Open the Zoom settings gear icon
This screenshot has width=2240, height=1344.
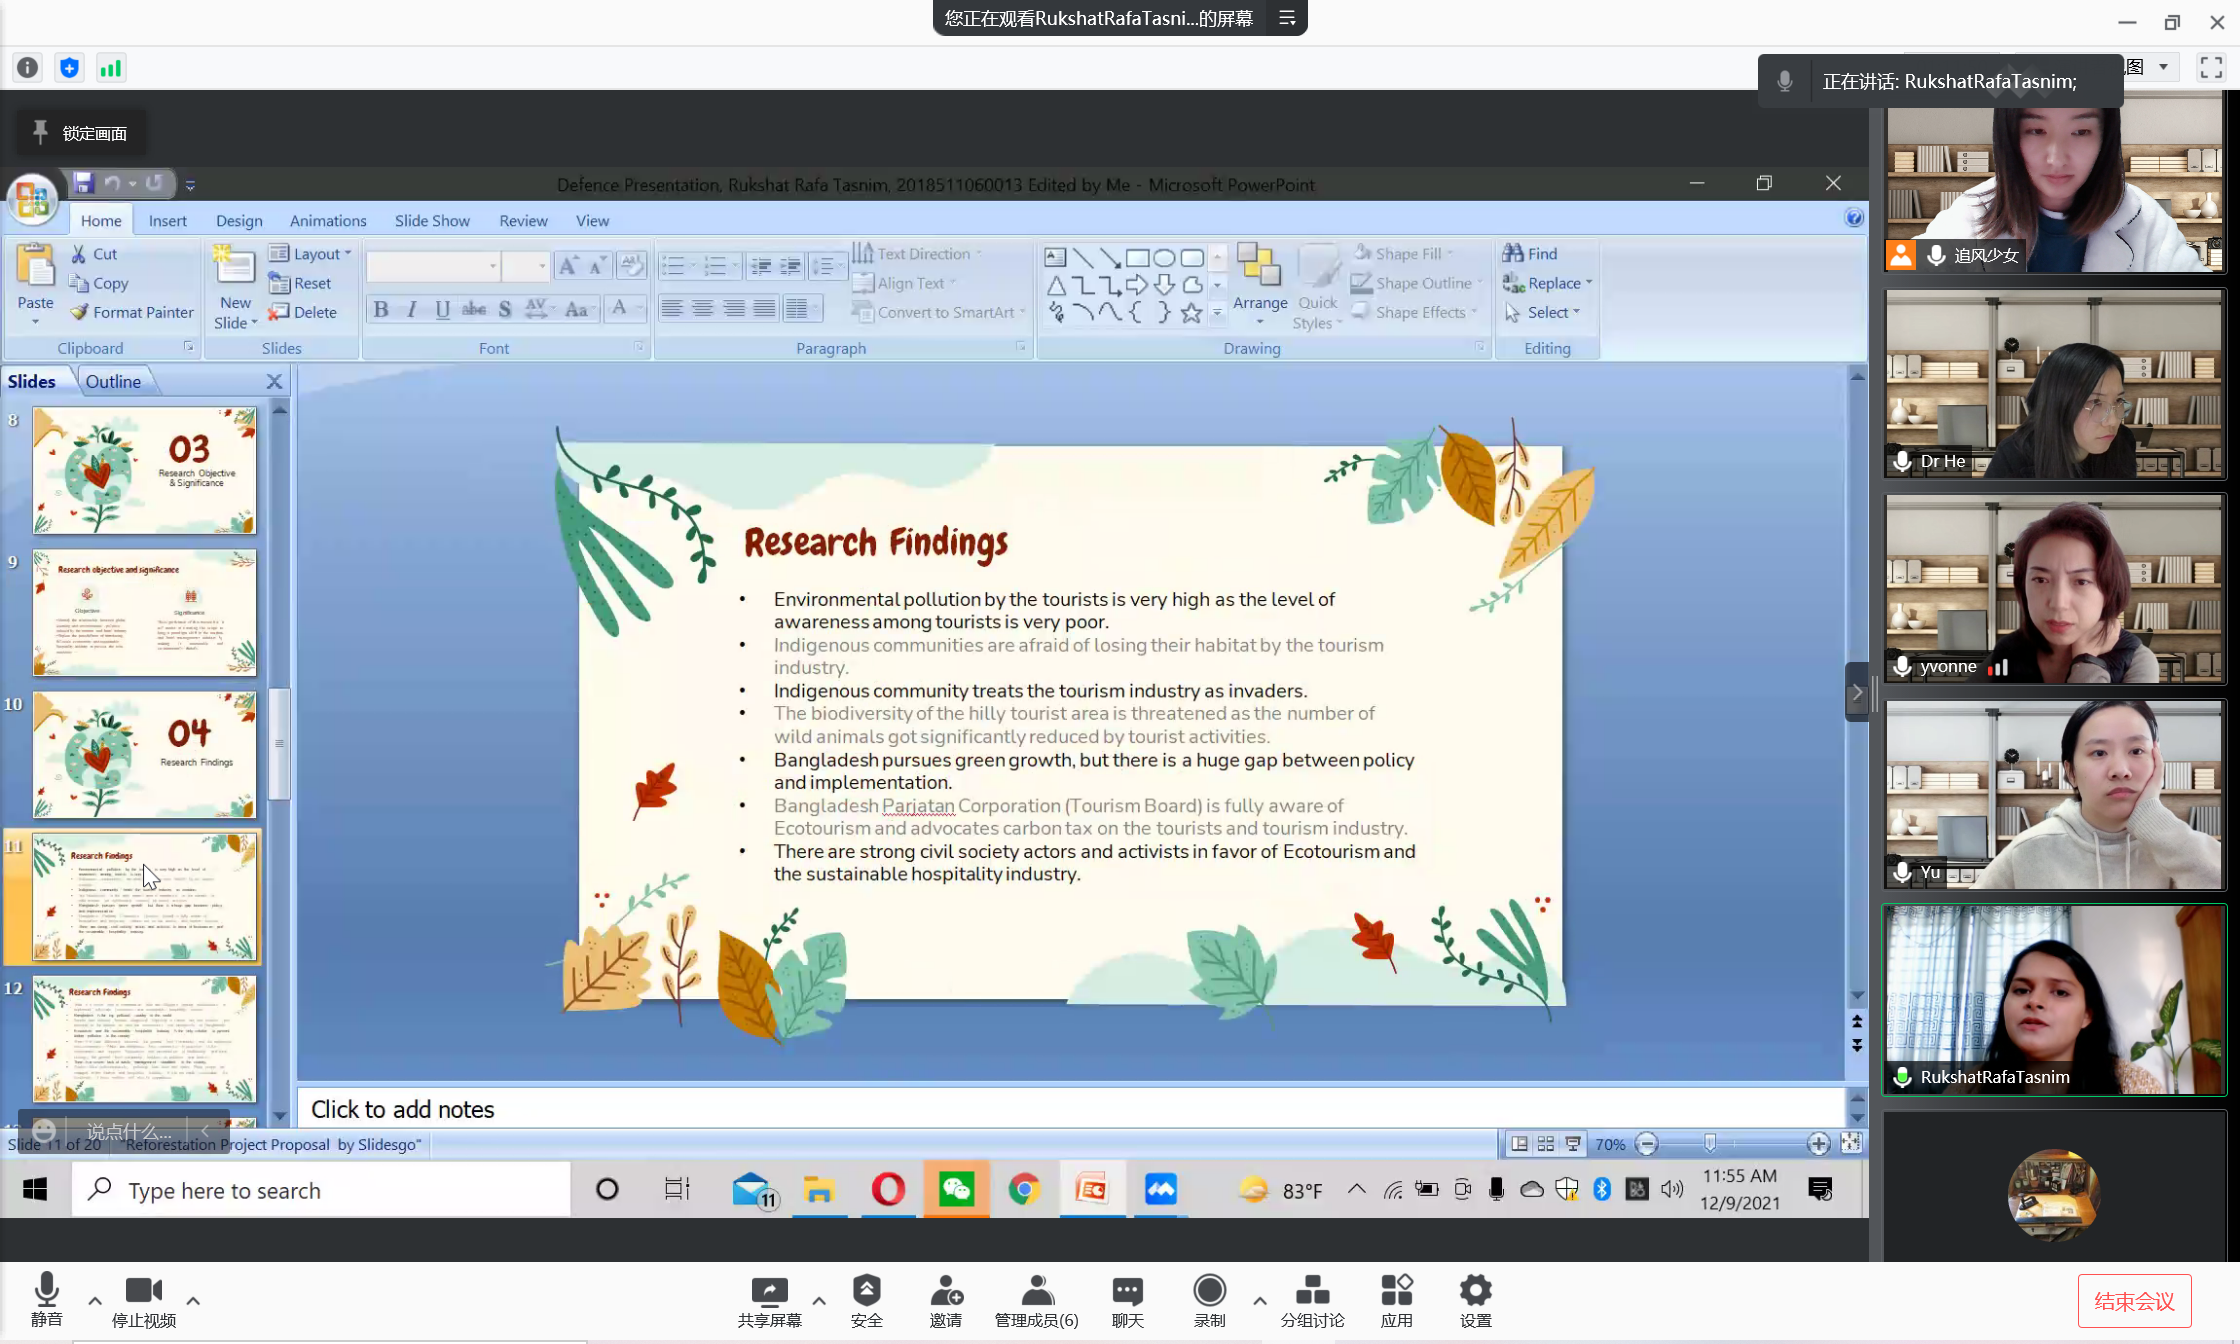pos(1475,1292)
